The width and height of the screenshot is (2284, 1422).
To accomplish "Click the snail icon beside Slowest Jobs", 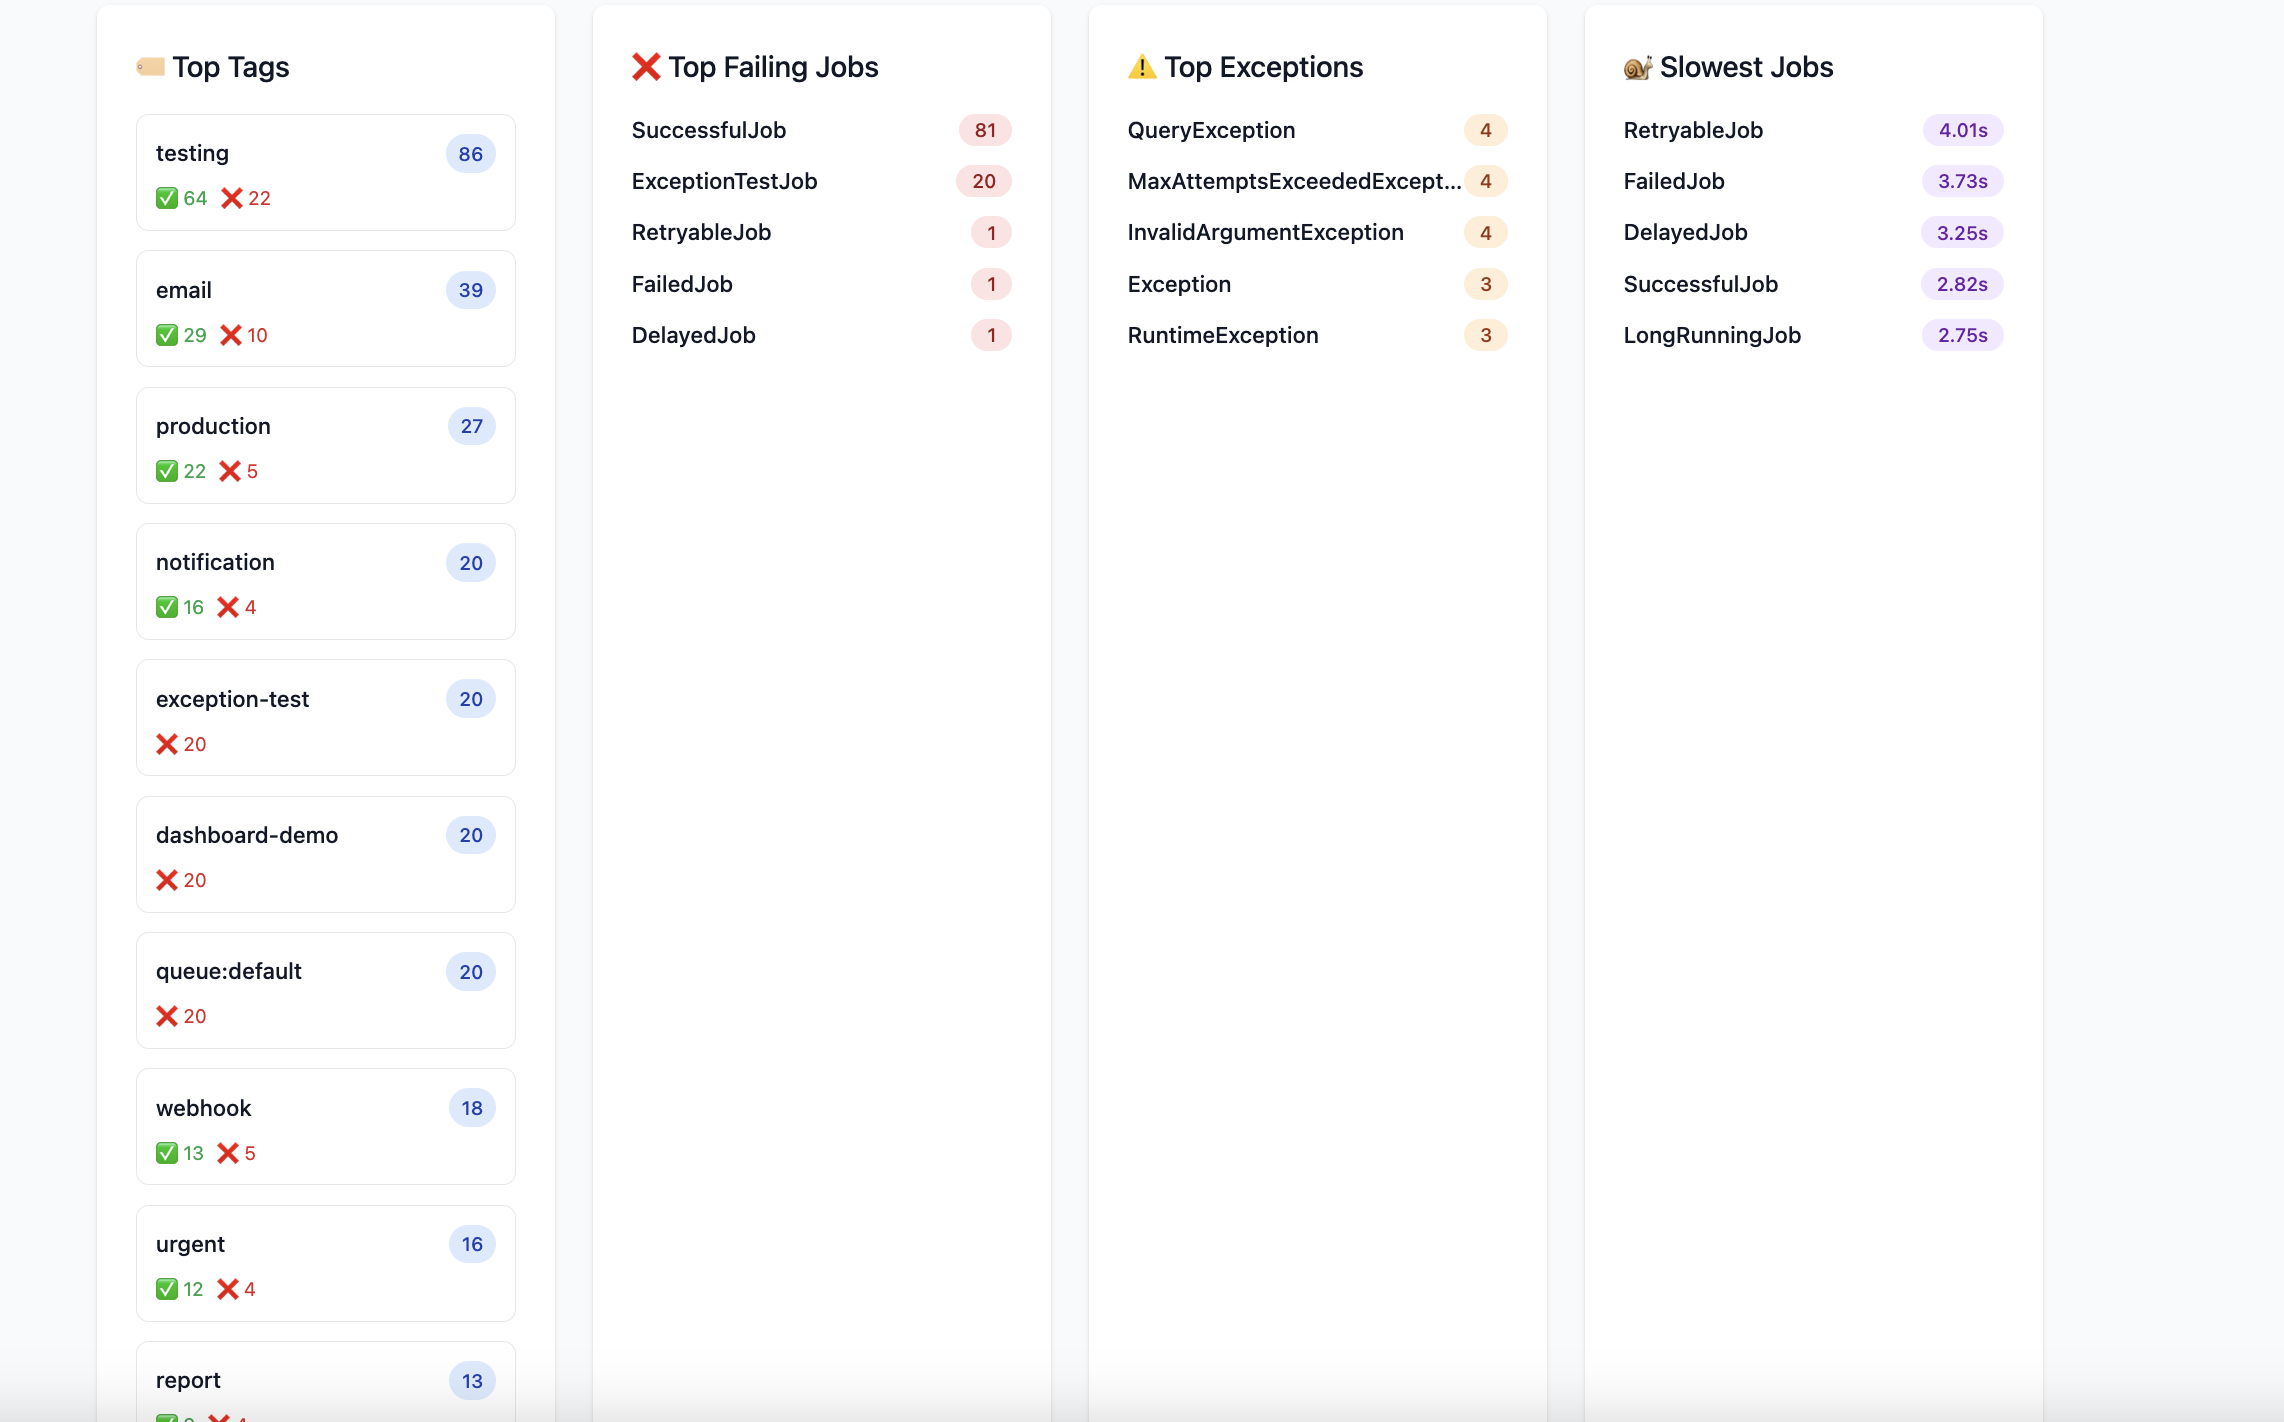I will (x=1638, y=66).
